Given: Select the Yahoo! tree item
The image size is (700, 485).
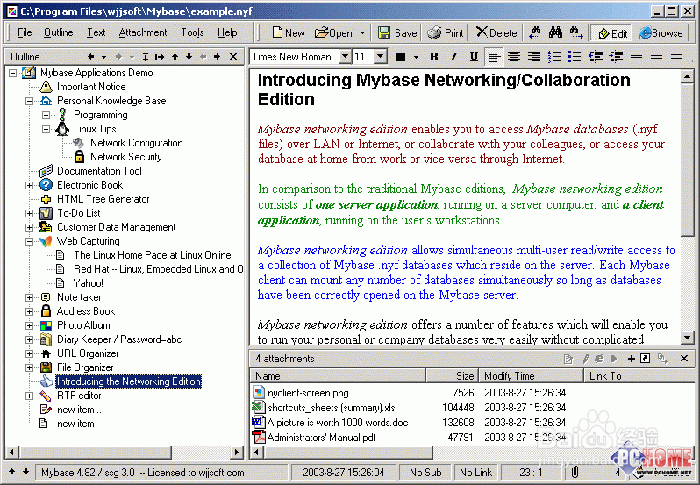Looking at the screenshot, I should pyautogui.click(x=88, y=283).
